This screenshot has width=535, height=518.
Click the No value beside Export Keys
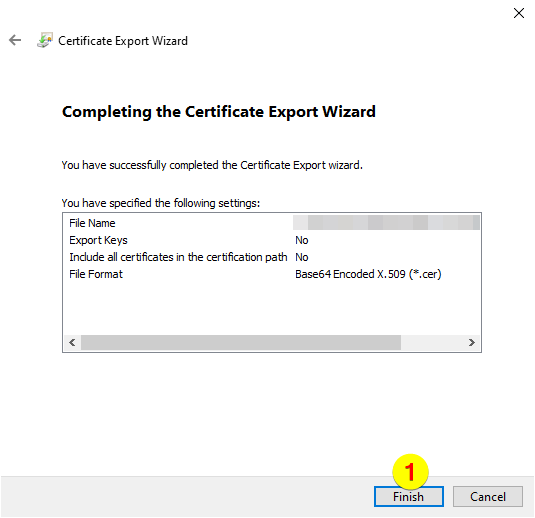click(x=302, y=240)
